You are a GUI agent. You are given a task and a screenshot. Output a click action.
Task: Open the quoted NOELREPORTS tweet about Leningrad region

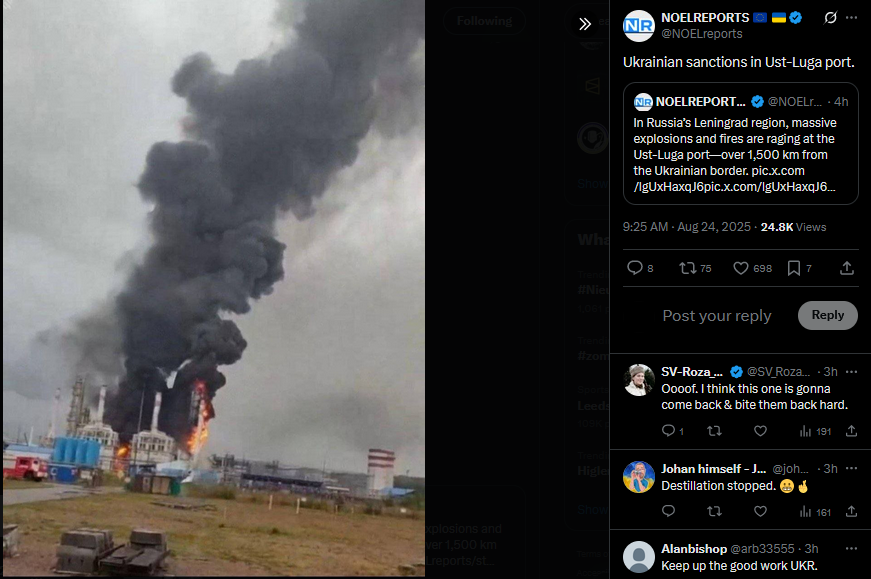[740, 144]
